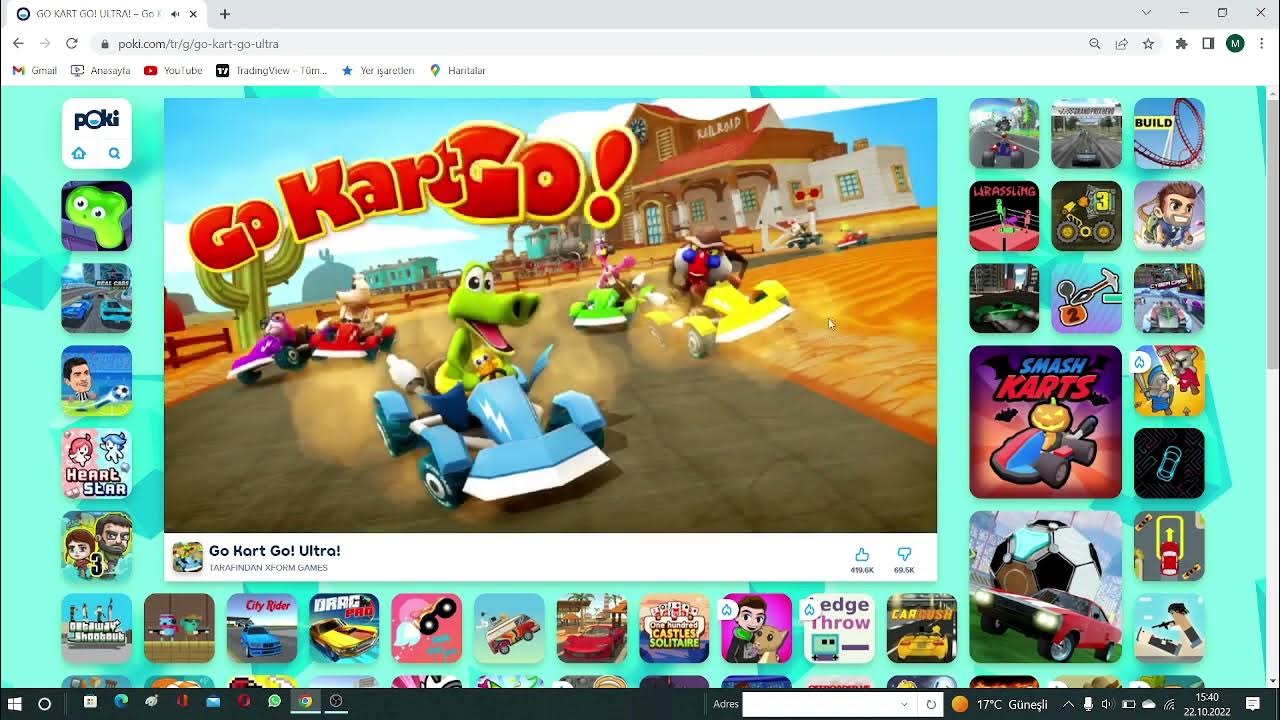Image resolution: width=1280 pixels, height=720 pixels.
Task: Open the Drag Pro game thumbnail
Action: tap(344, 629)
